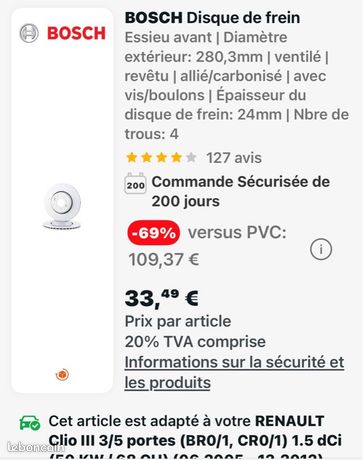Click the RENAULT Clio III compatibility text
This screenshot has height=460, width=363.
pos(195,437)
